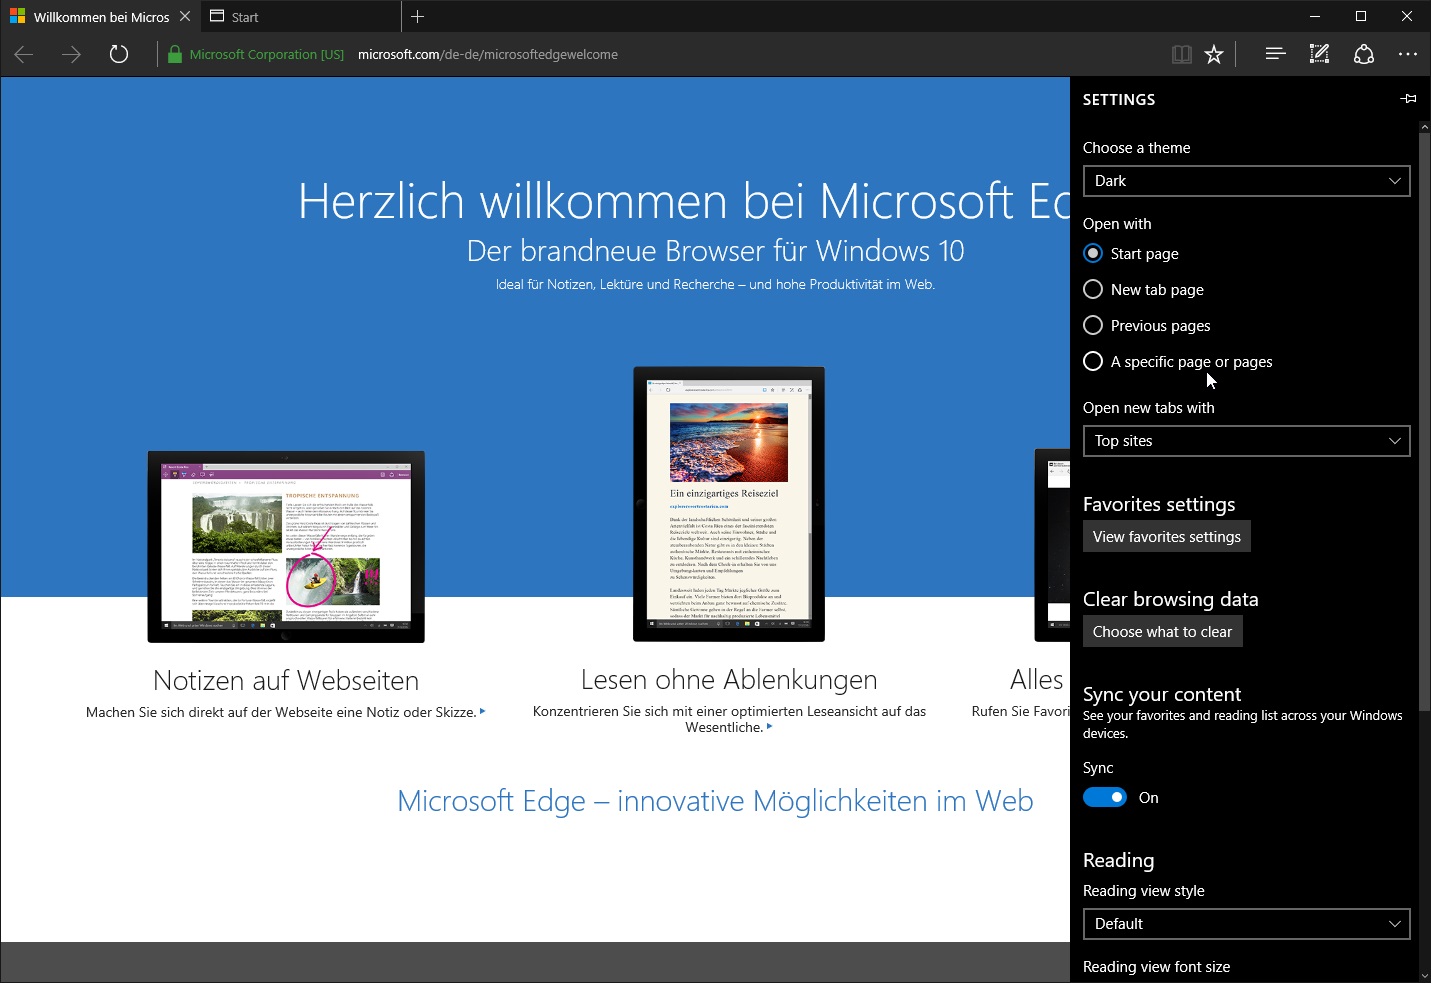Click the Lesen ohne Ablenkungen tablet image

click(729, 504)
